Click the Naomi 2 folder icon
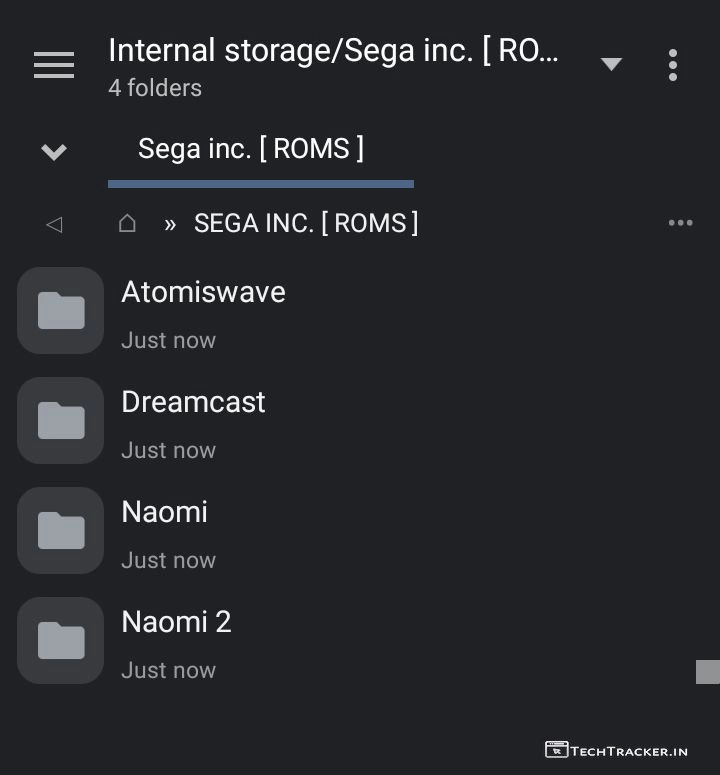Image resolution: width=720 pixels, height=775 pixels. [x=61, y=641]
